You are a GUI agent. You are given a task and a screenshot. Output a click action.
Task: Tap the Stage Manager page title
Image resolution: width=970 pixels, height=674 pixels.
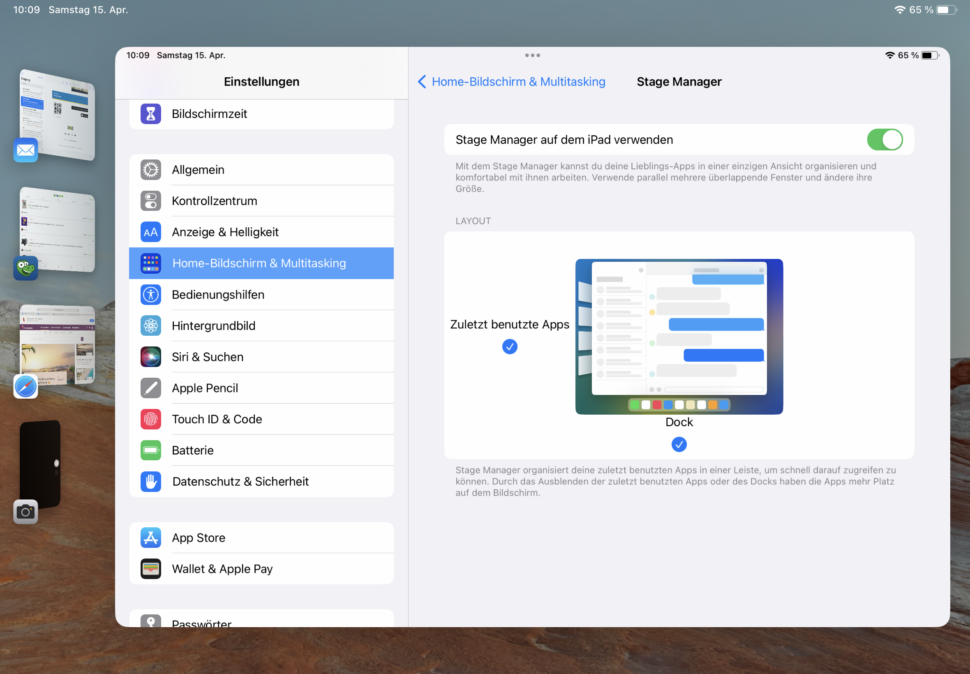coord(679,82)
